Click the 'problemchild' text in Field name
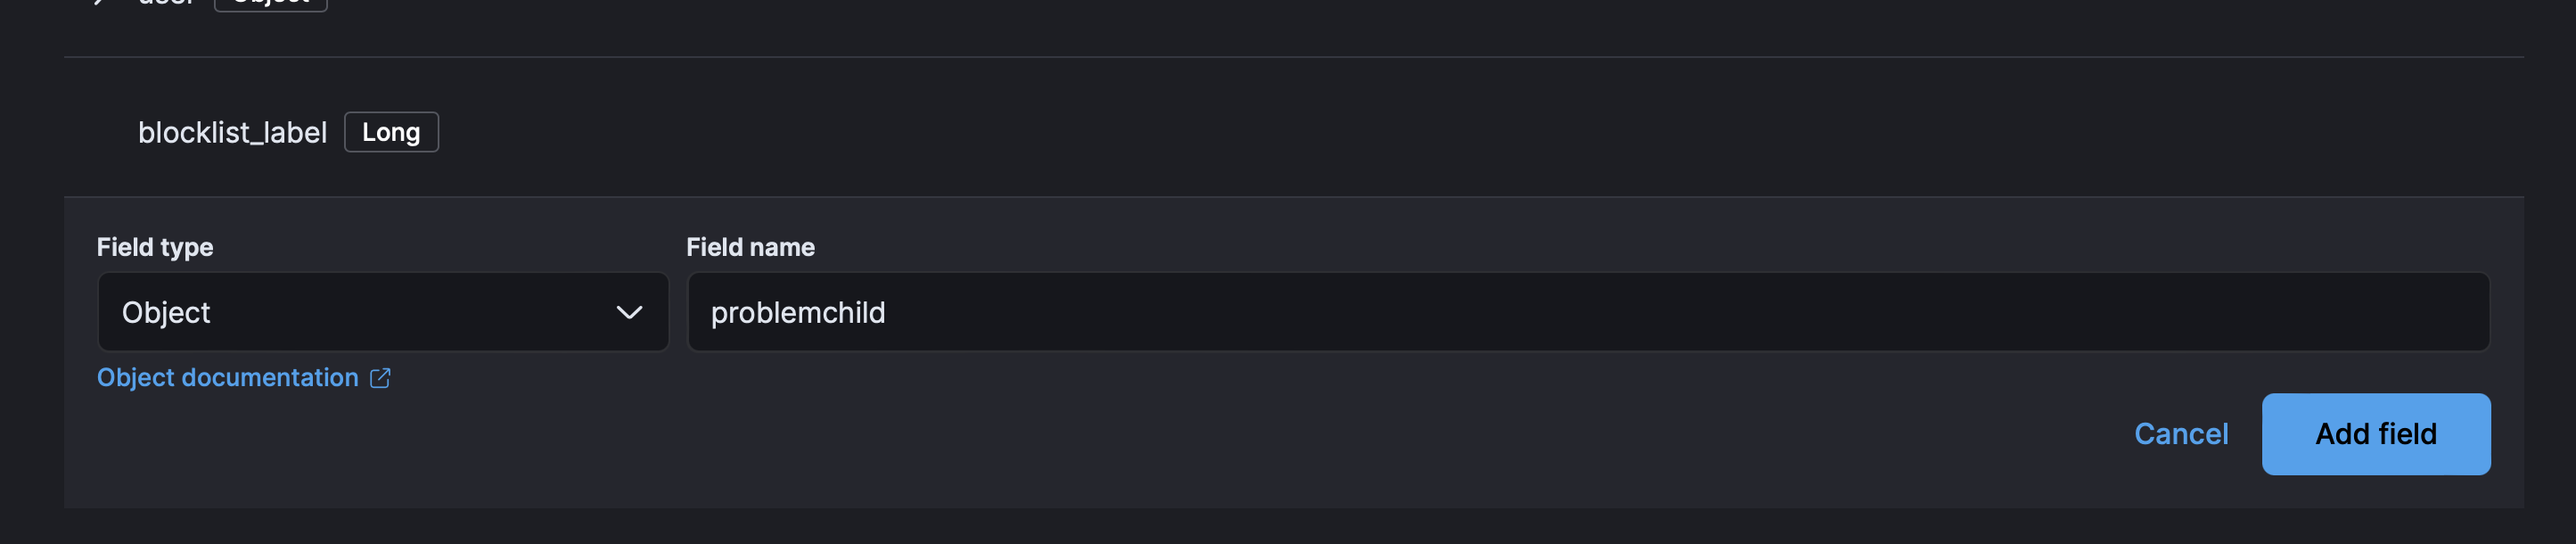The width and height of the screenshot is (2576, 544). coord(797,313)
